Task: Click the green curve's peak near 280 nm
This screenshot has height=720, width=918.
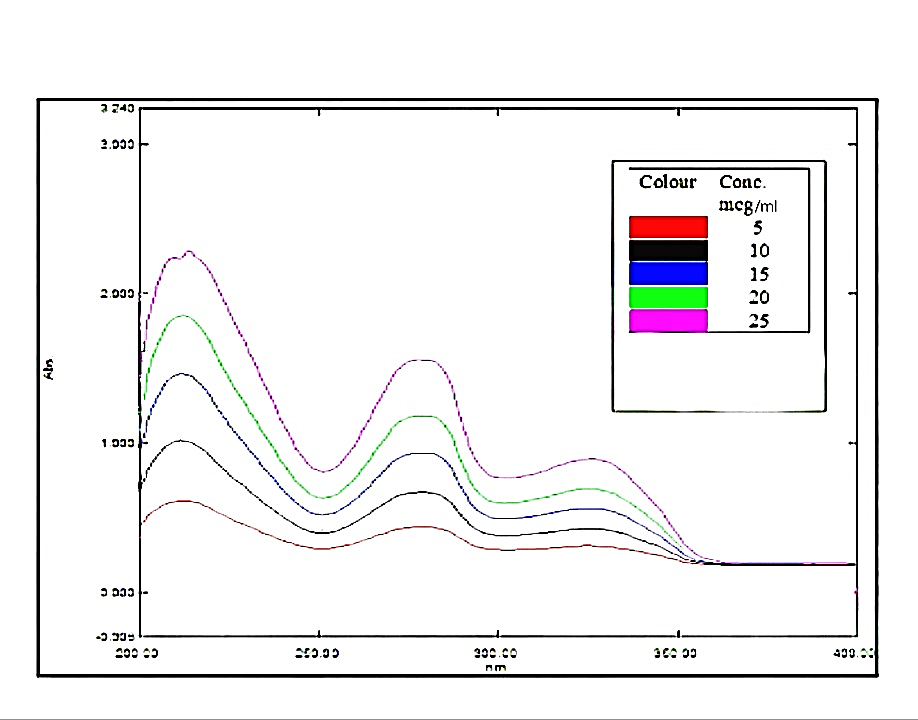Action: (421, 416)
